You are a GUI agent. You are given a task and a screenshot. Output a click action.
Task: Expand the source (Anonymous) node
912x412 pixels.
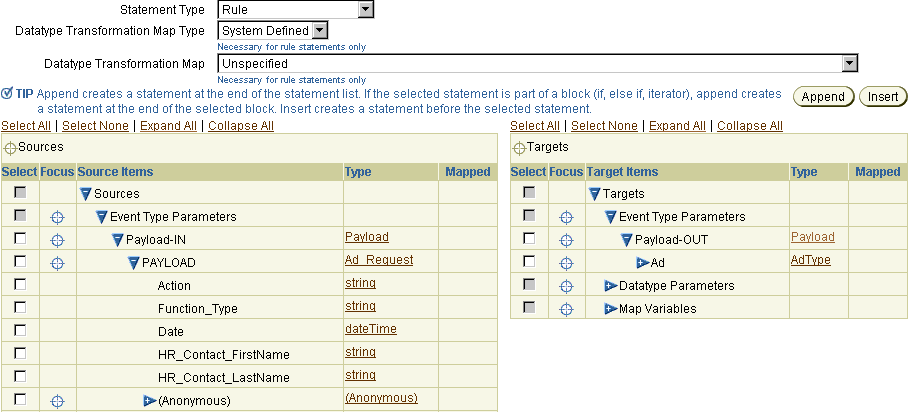150,401
